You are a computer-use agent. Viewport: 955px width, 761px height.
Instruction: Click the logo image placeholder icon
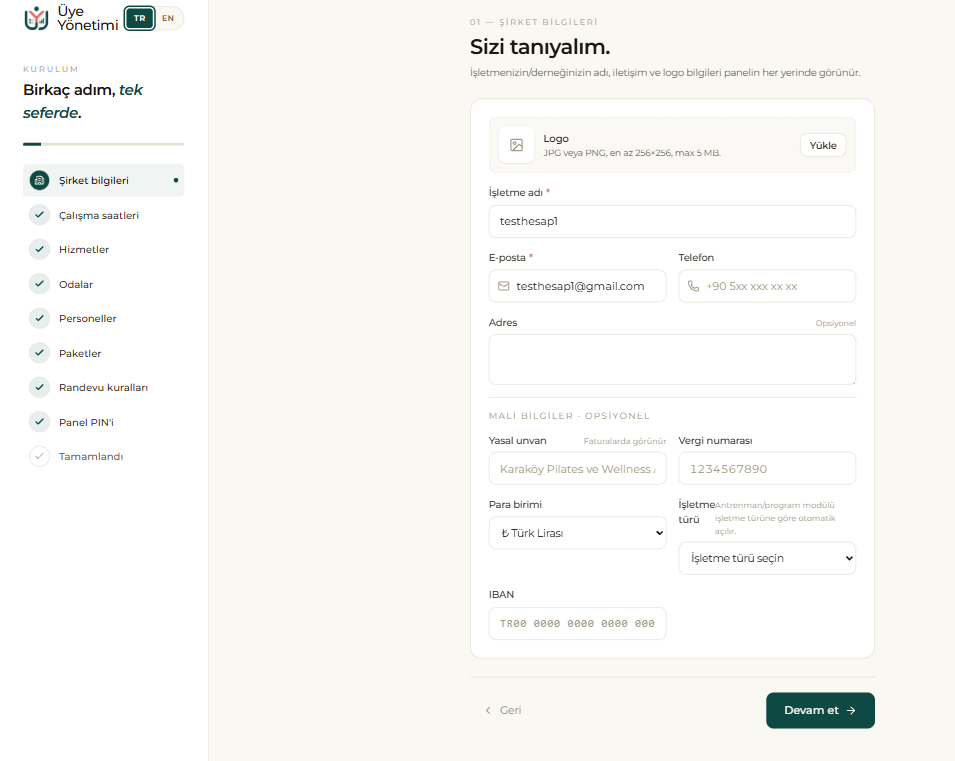point(516,145)
